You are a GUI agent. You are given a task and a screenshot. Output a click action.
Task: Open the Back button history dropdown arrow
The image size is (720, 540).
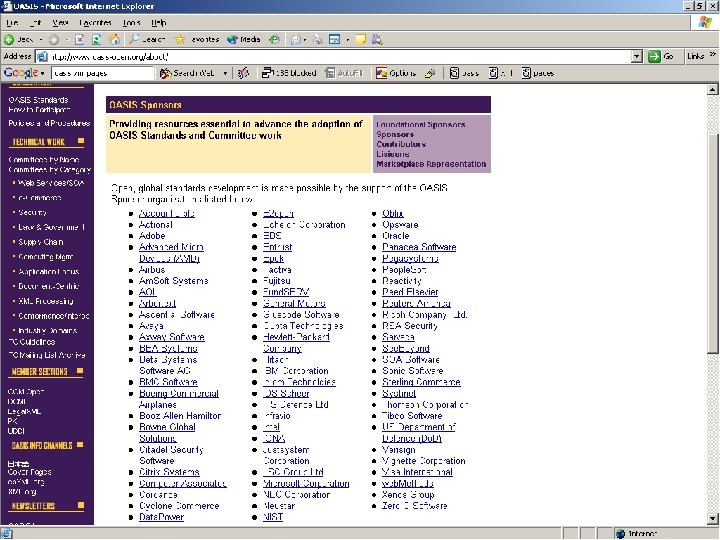41,39
